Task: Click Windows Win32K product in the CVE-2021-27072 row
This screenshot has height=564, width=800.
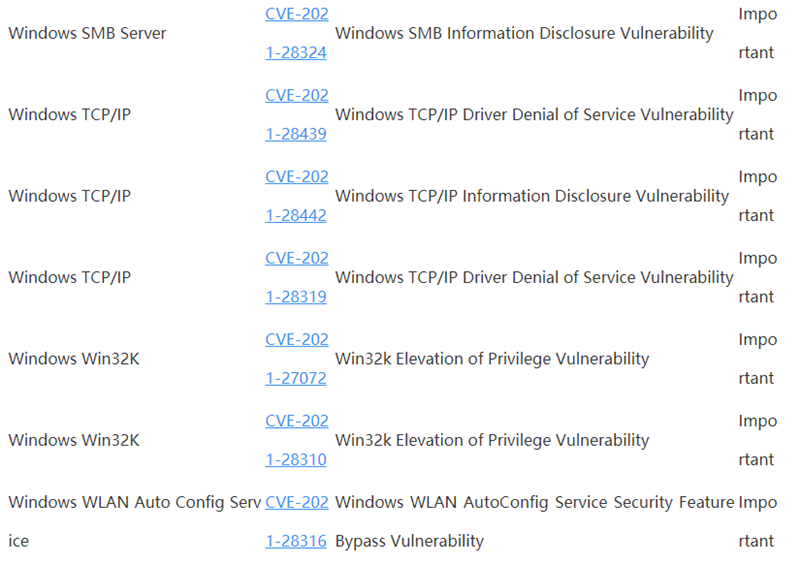Action: pos(73,359)
